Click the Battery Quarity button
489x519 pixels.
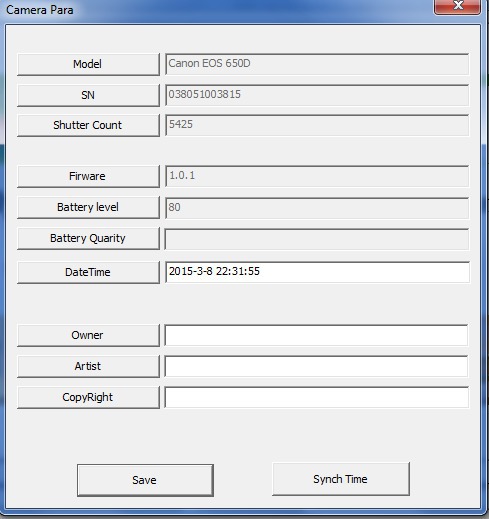click(x=88, y=238)
